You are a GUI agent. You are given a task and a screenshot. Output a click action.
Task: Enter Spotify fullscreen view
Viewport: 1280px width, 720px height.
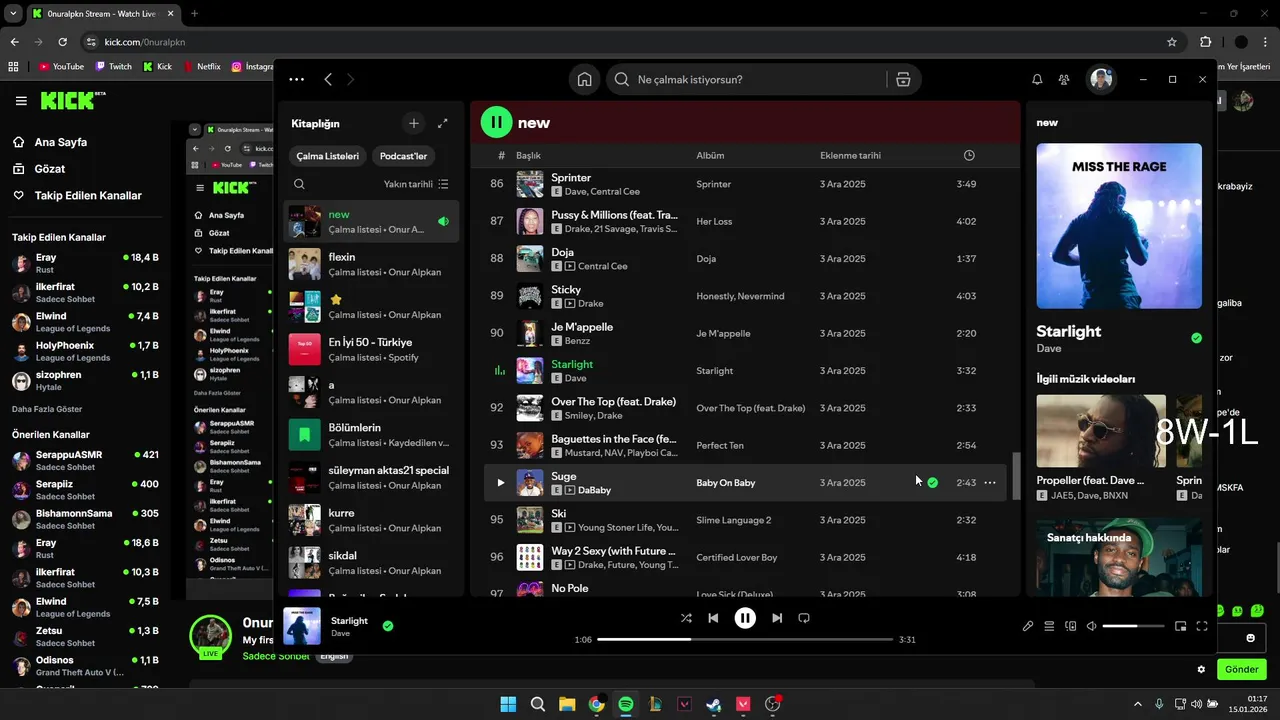pos(1202,626)
